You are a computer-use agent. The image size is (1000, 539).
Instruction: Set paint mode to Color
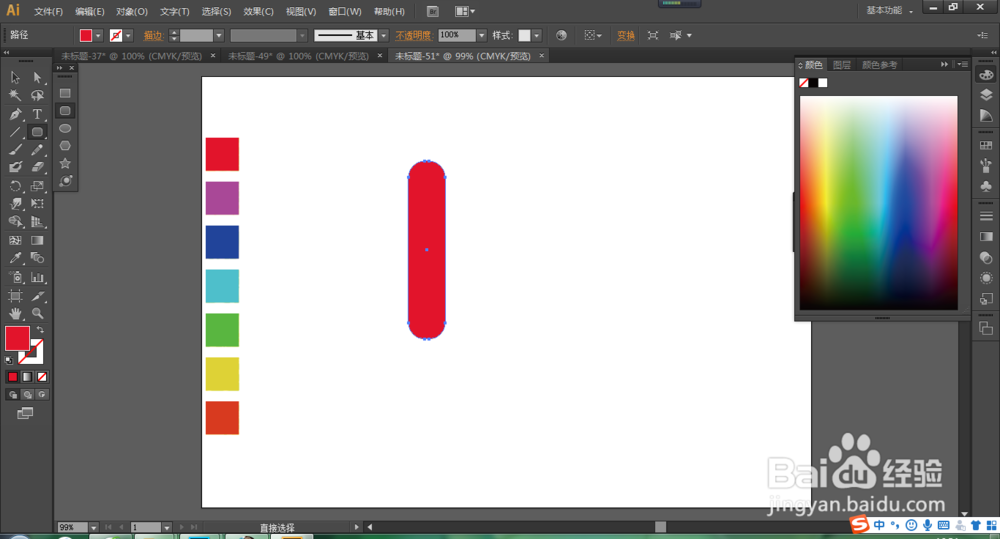[x=13, y=377]
